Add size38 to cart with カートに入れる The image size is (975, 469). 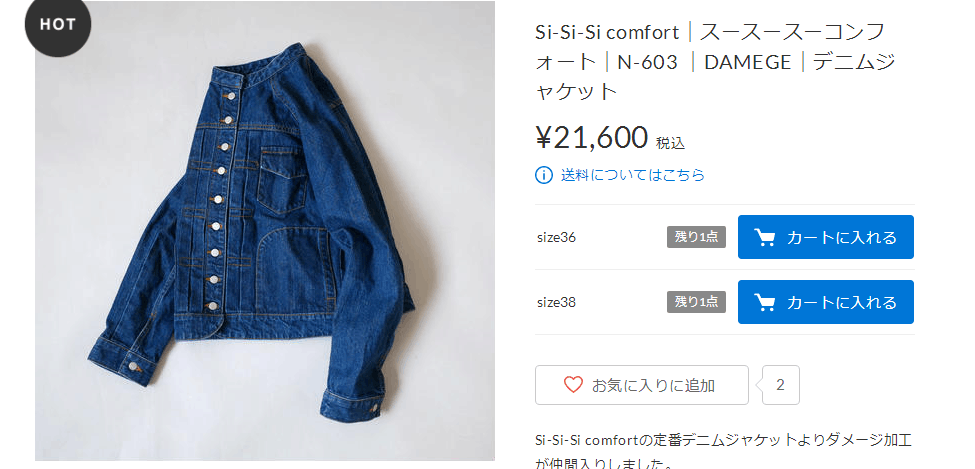tap(826, 302)
